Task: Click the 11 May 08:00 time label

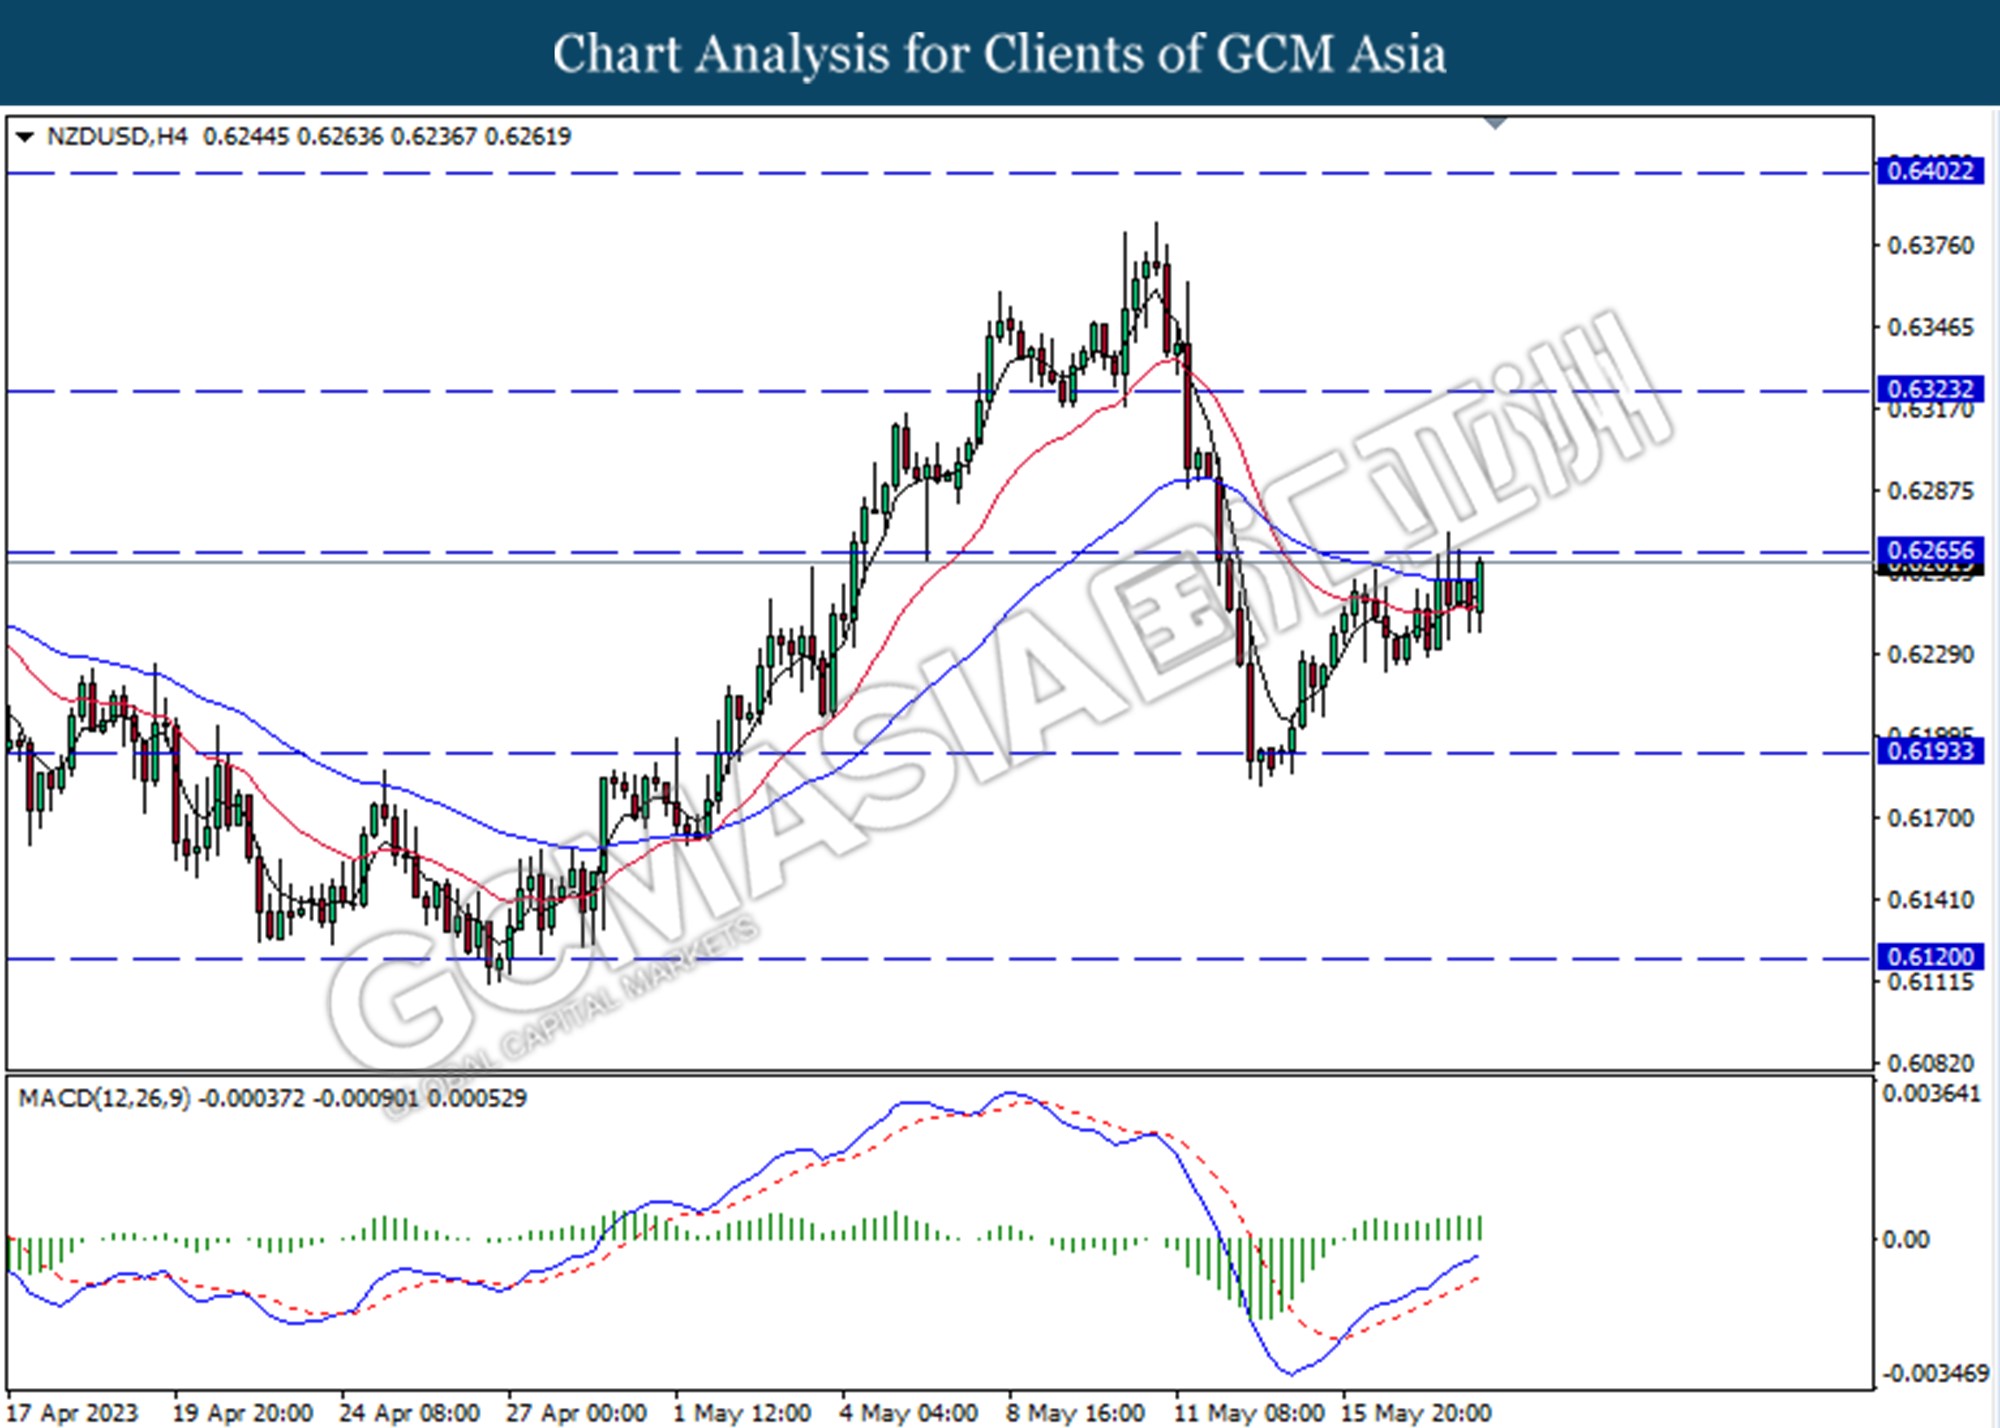Action: click(x=1249, y=1414)
